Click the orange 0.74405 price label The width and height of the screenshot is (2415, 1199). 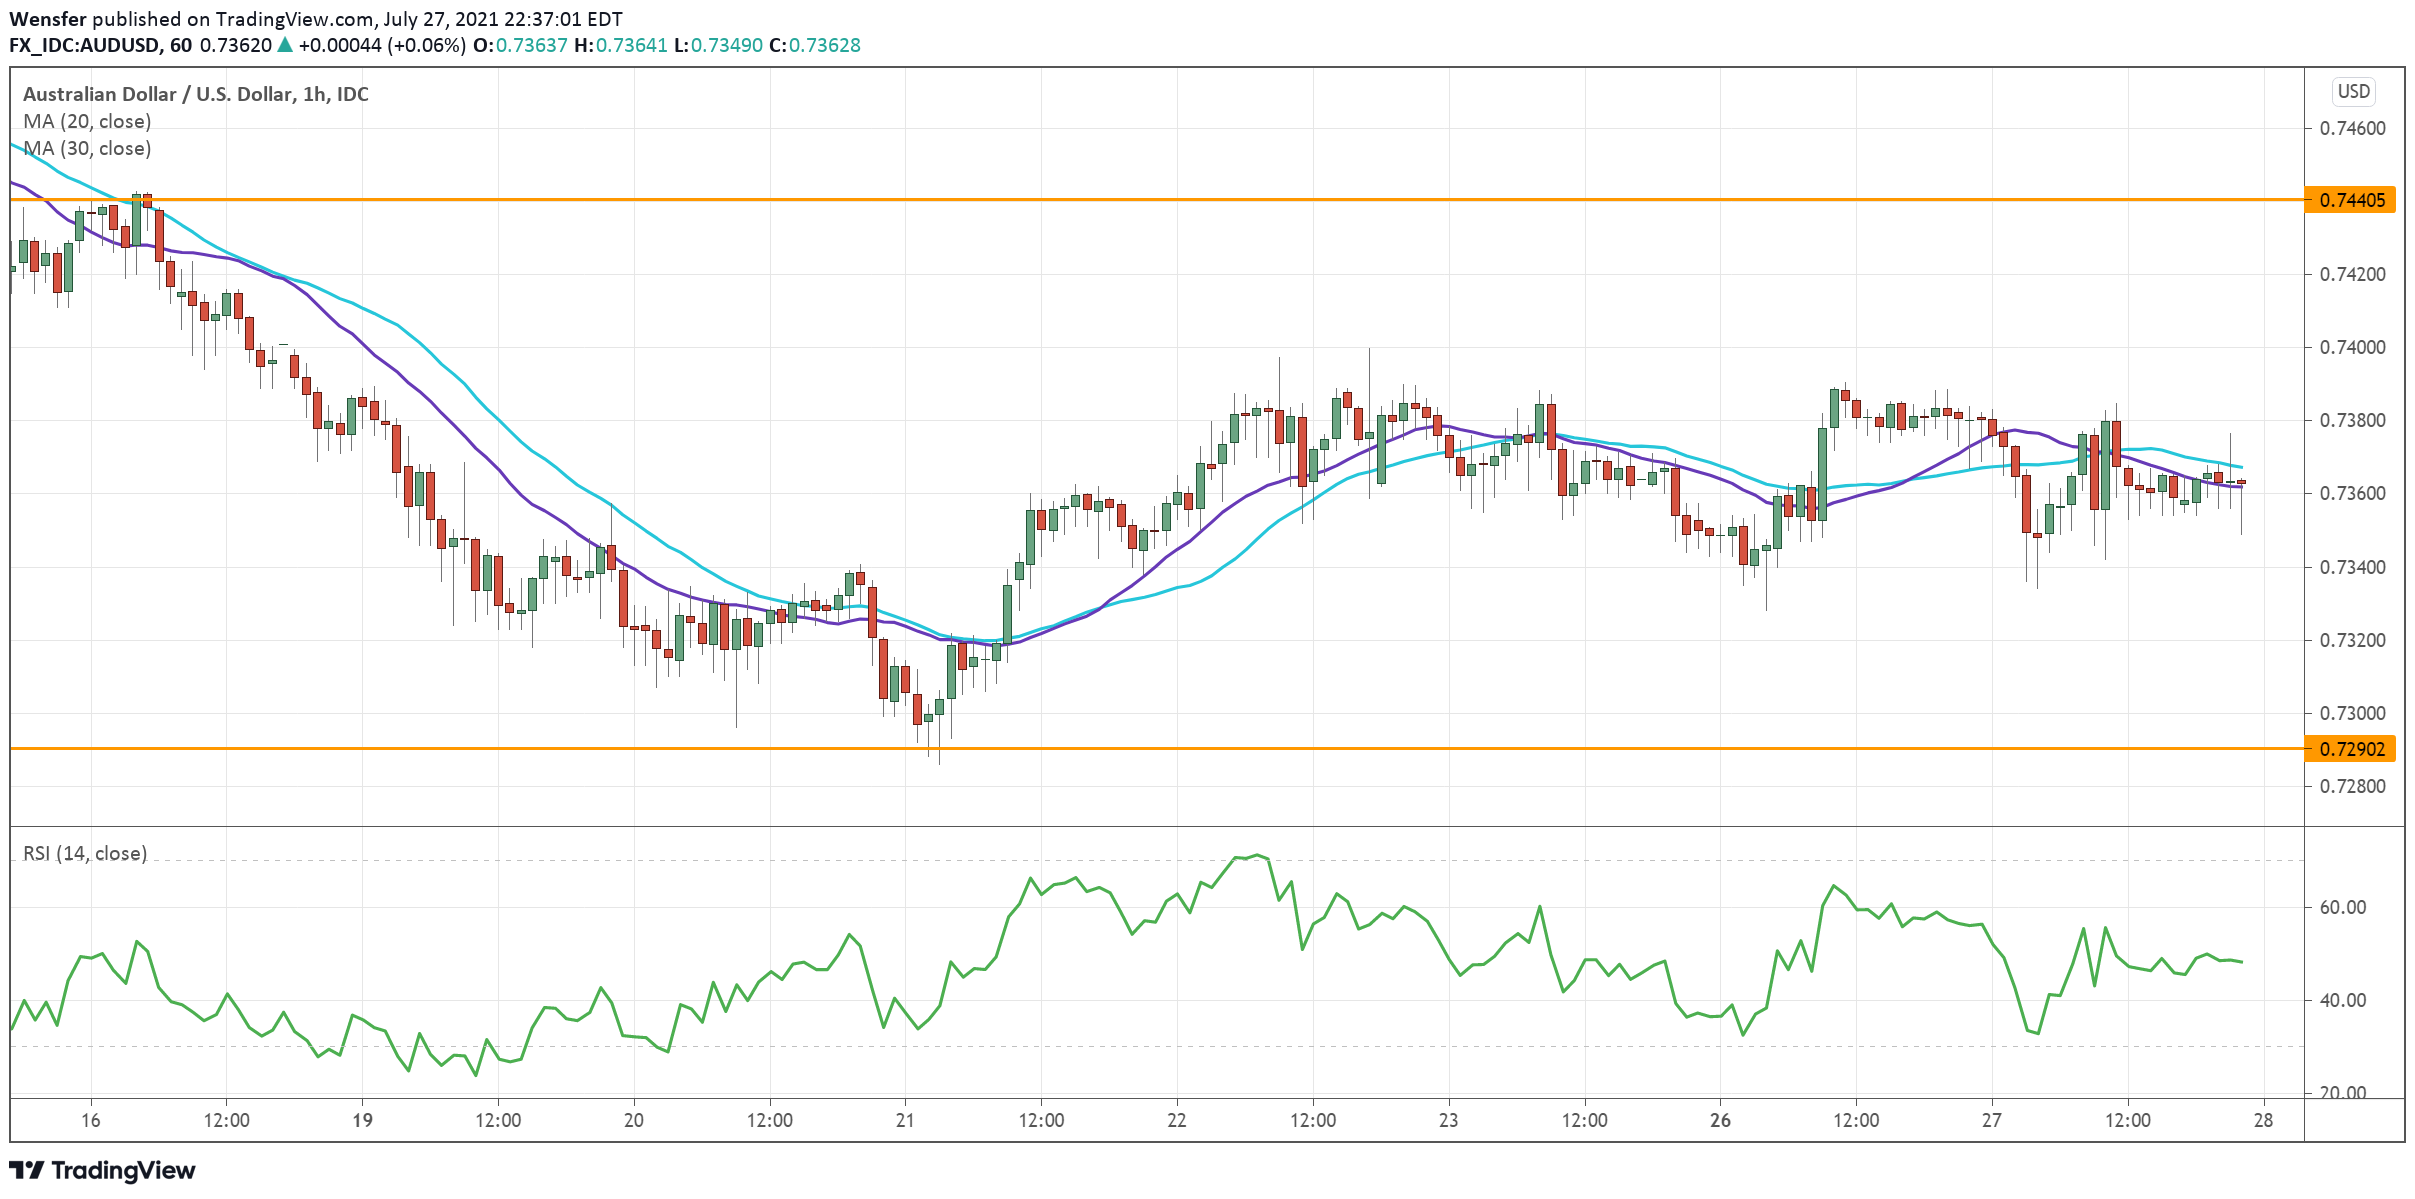click(x=2351, y=200)
